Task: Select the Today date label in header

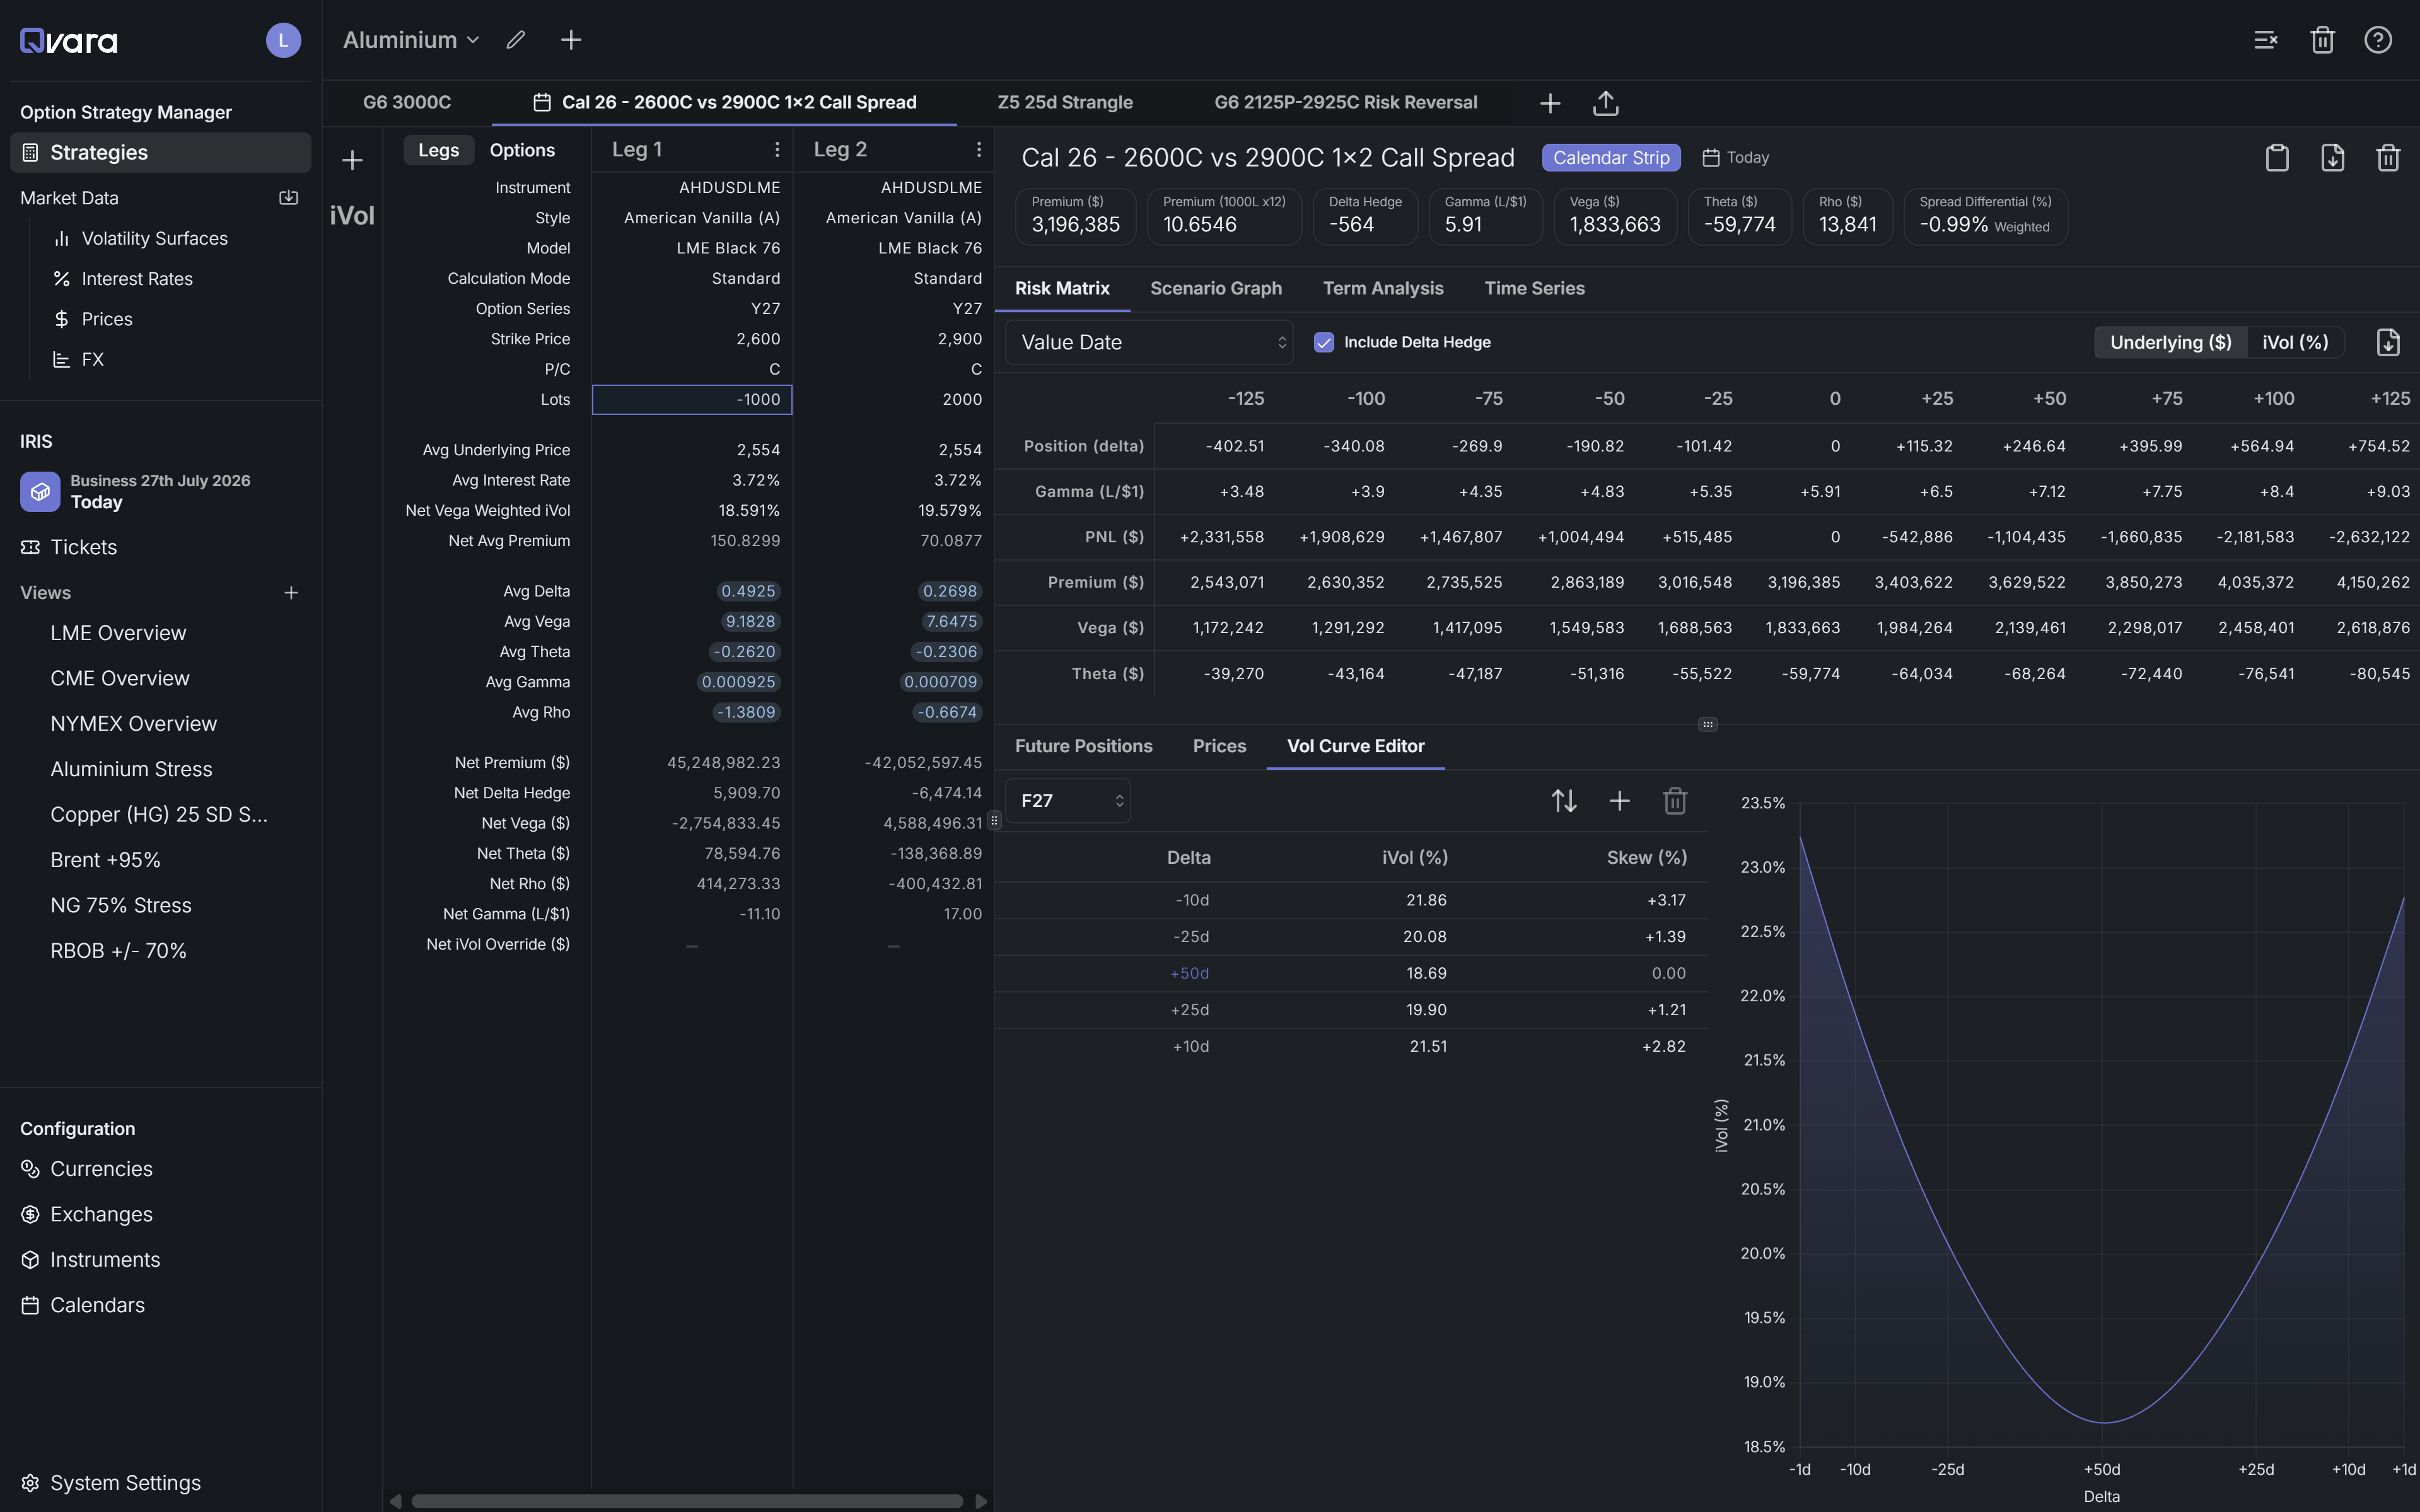Action: pos(1747,158)
